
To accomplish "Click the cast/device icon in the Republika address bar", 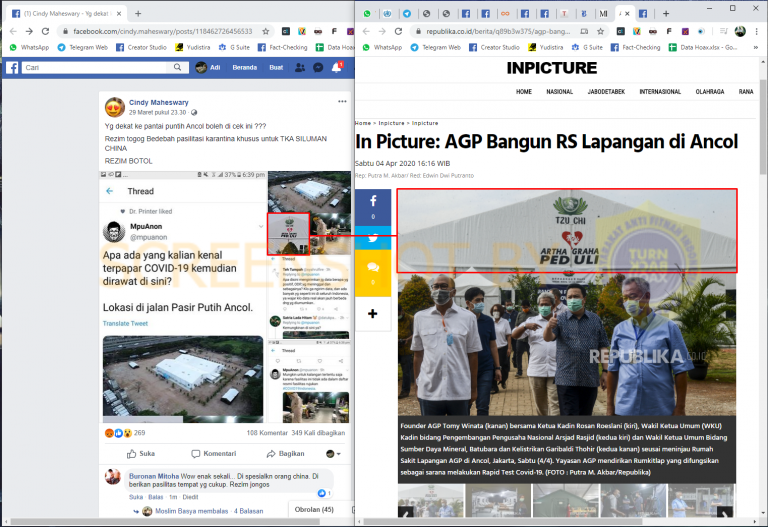I will [x=584, y=31].
